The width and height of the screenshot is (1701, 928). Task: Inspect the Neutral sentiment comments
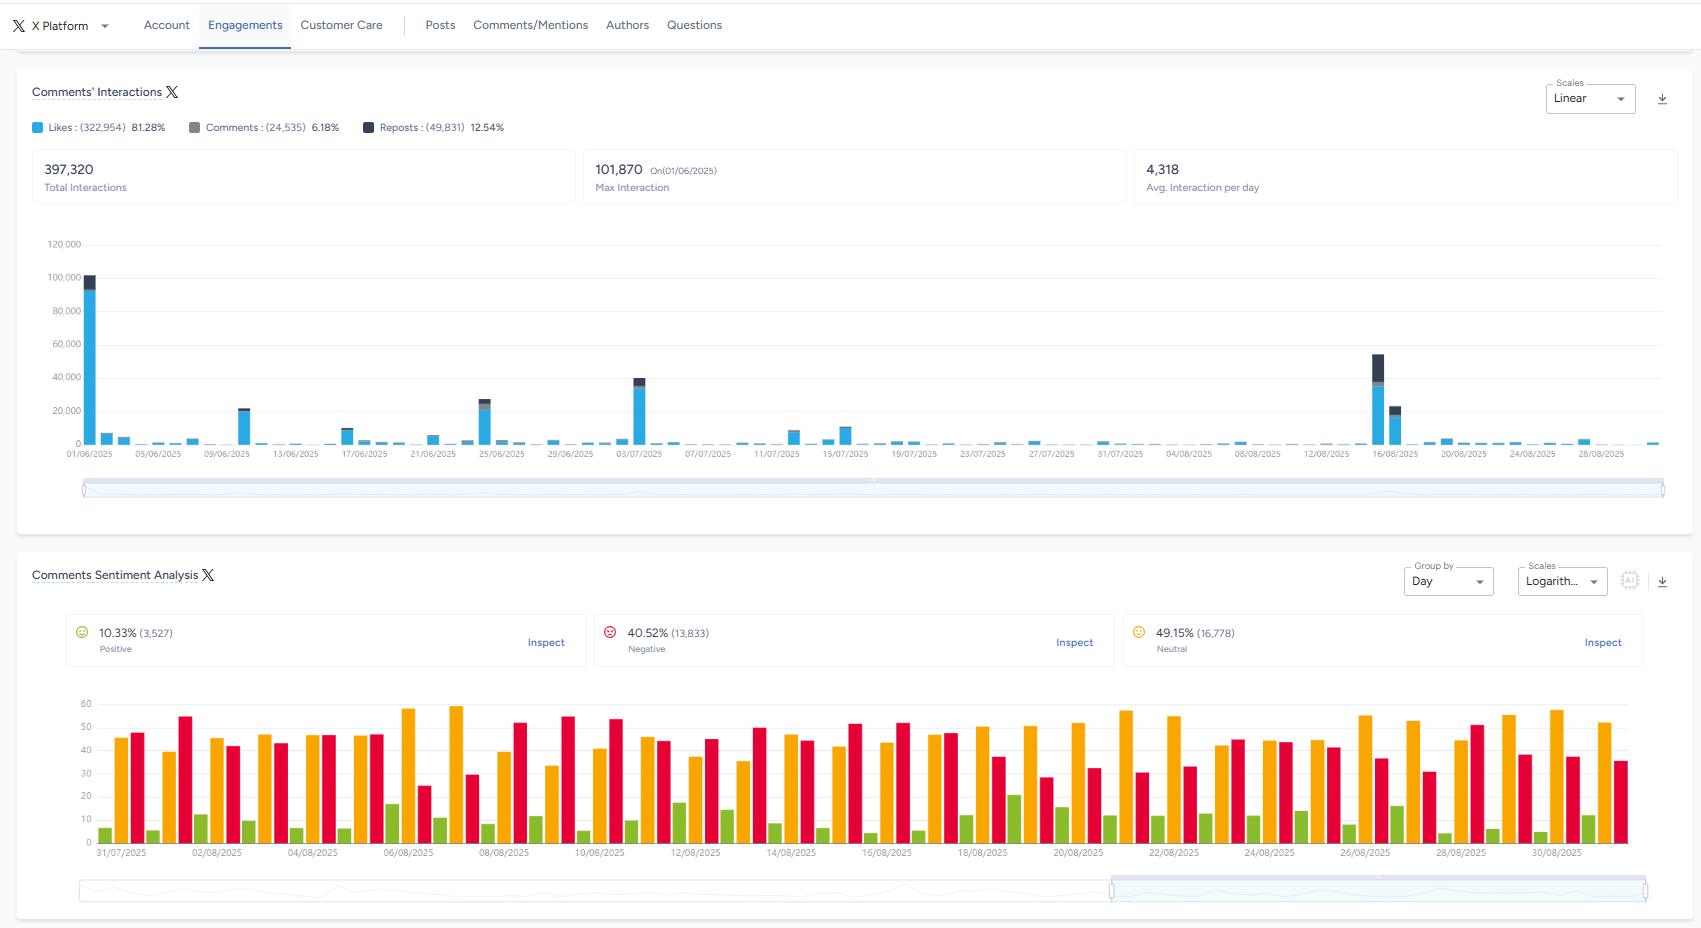coord(1603,643)
